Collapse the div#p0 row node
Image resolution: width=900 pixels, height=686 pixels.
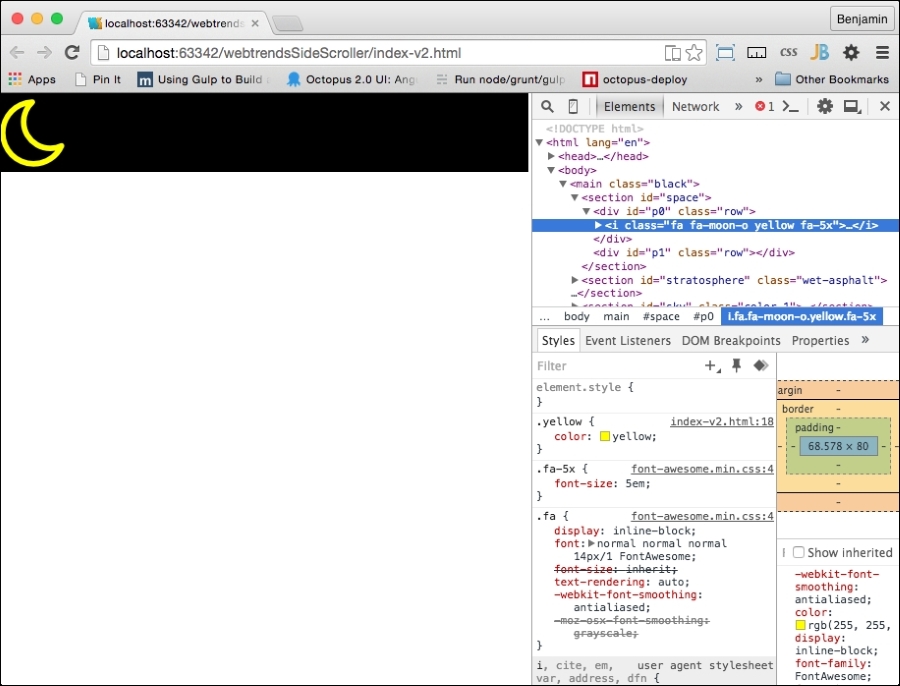587,212
